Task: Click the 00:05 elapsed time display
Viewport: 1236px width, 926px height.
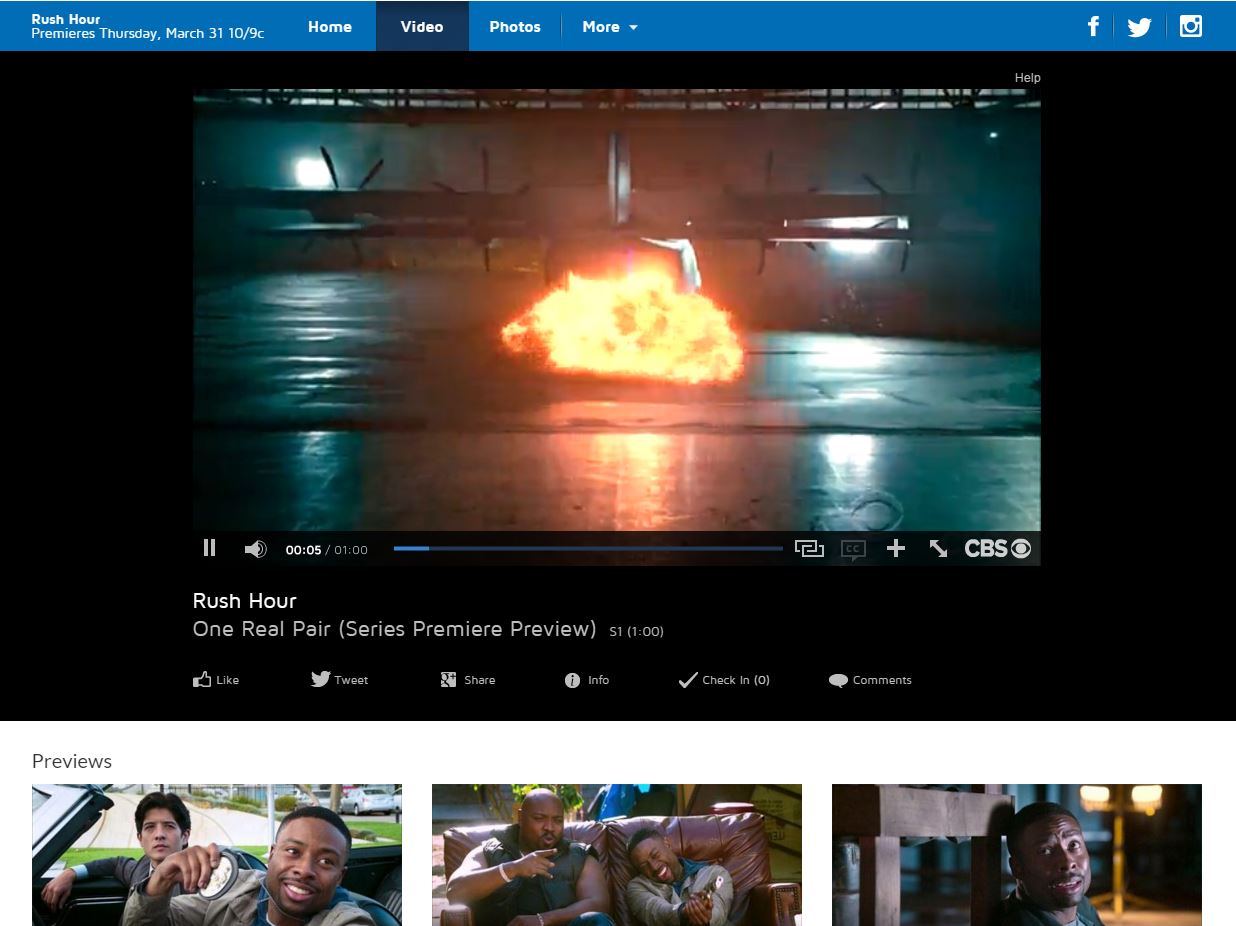Action: pos(303,550)
